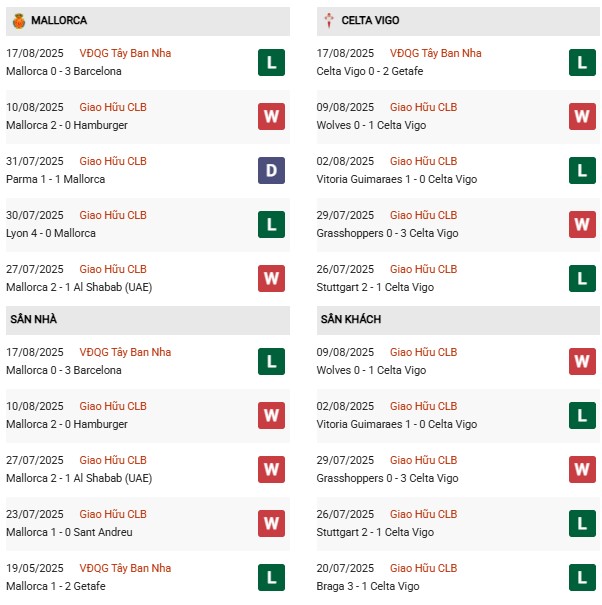Select the MALLORCA team header
The image size is (602, 605).
coord(148,21)
